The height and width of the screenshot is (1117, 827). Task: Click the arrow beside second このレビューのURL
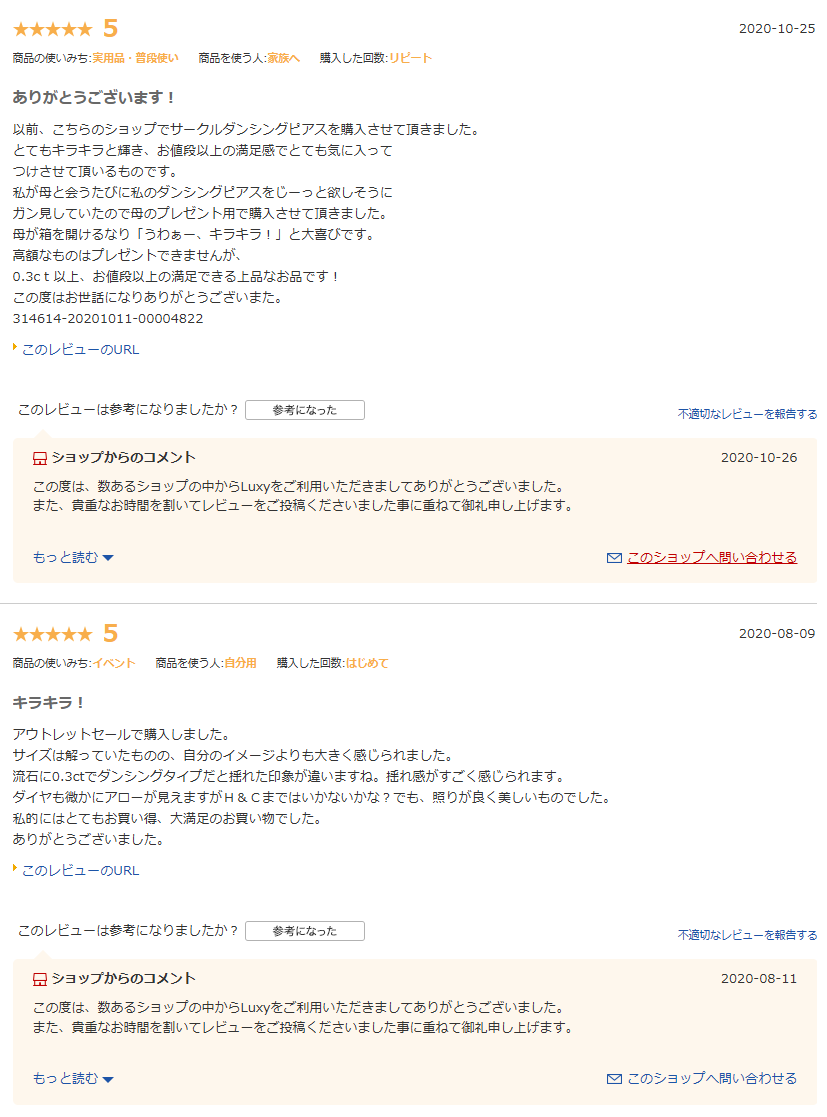(x=15, y=868)
